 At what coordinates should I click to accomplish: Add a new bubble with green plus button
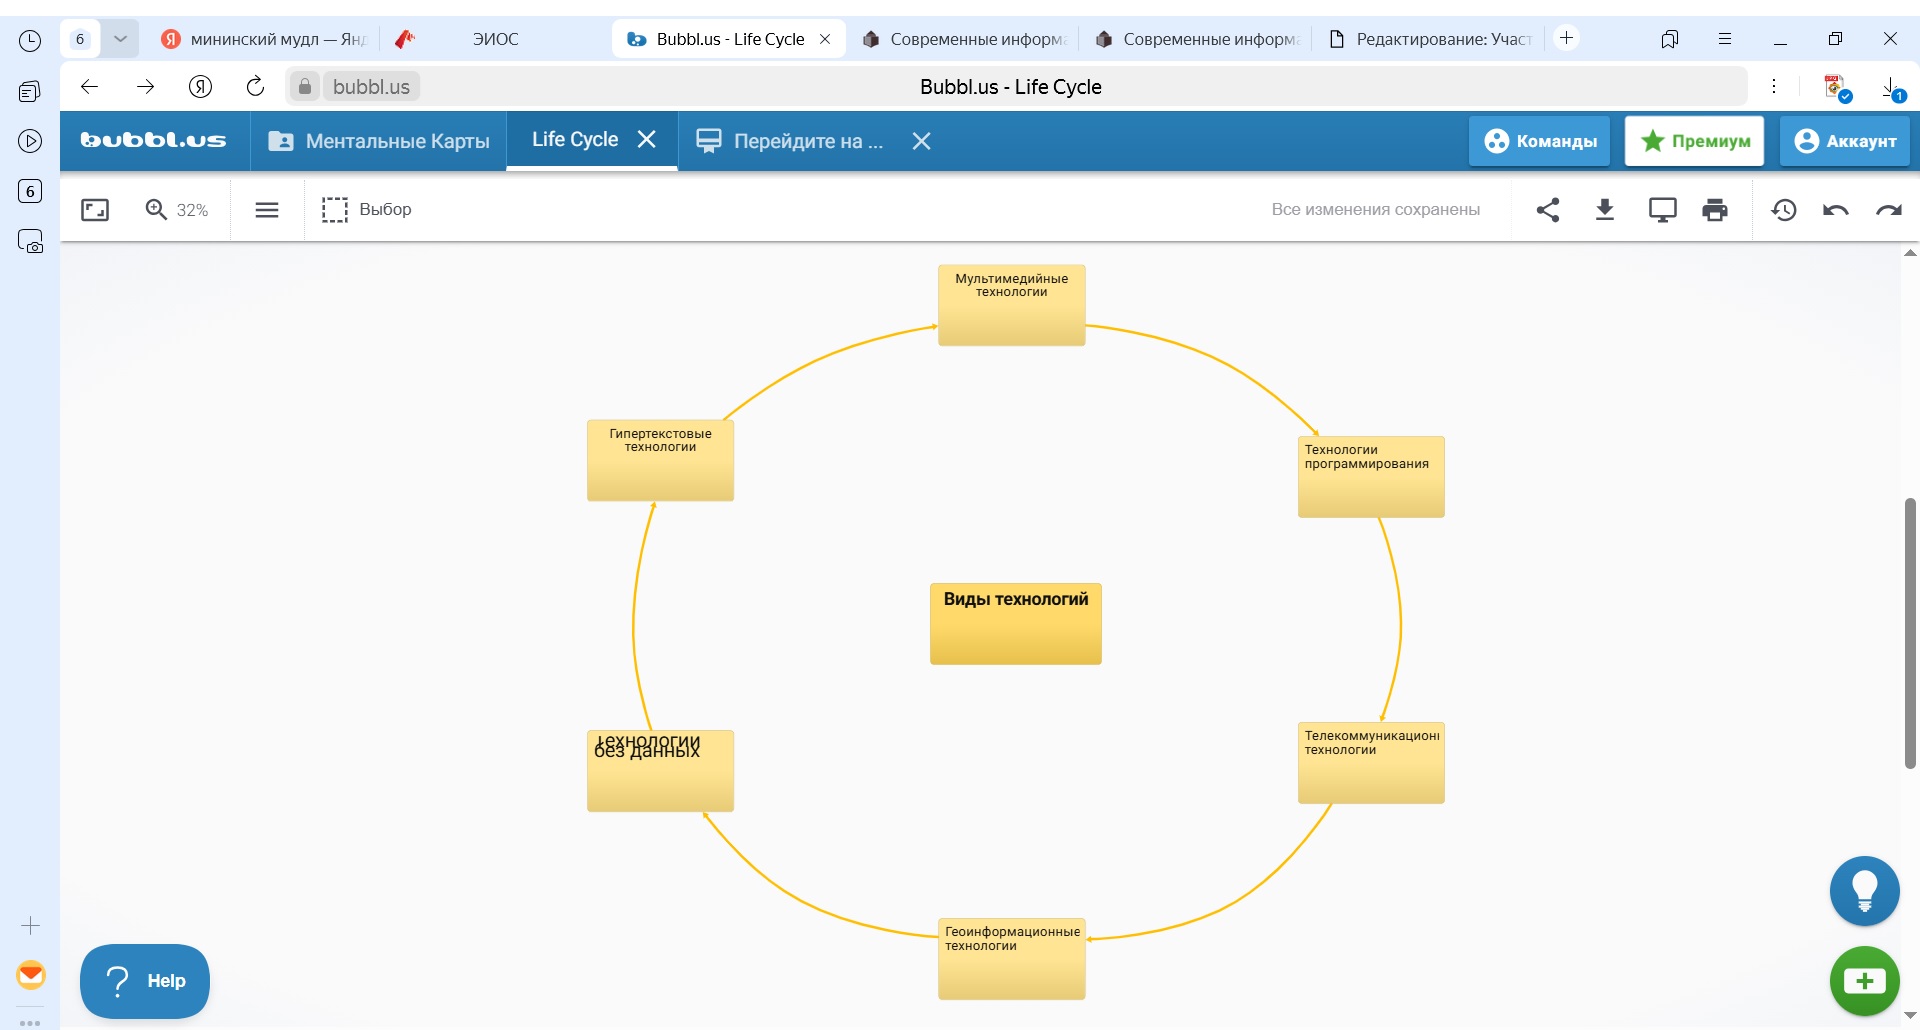point(1864,981)
